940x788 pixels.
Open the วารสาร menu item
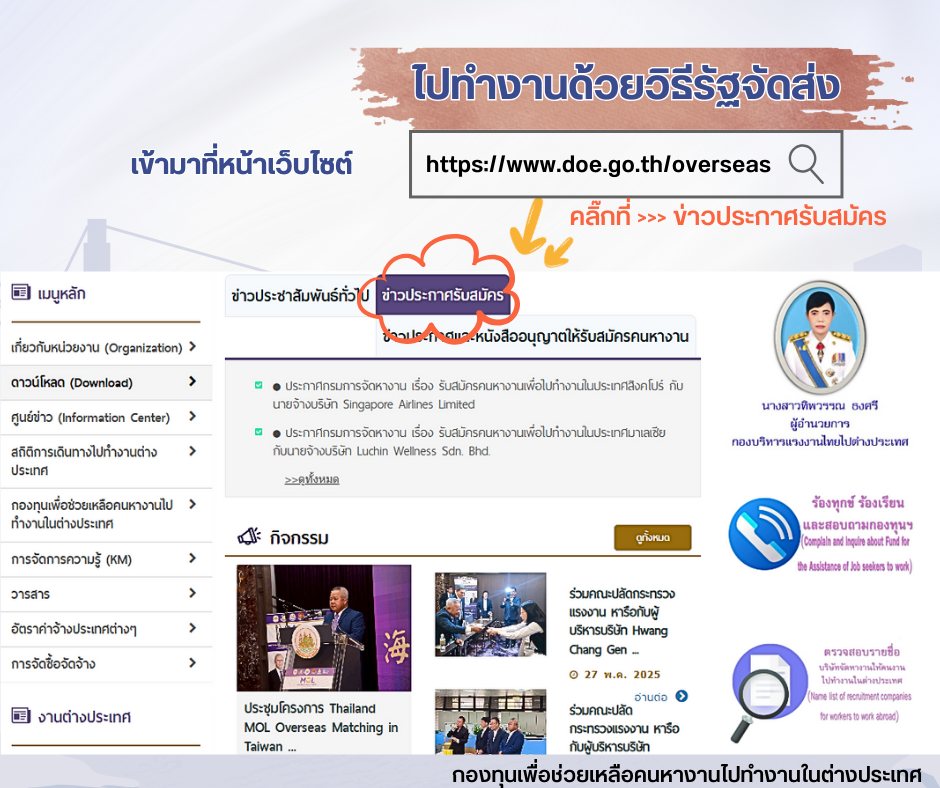[x=30, y=594]
